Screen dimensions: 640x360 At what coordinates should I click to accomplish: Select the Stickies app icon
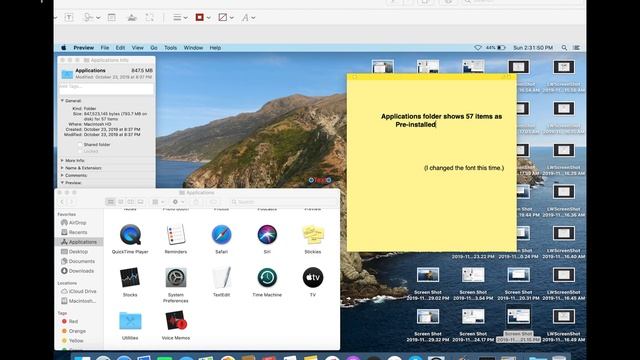tap(313, 235)
